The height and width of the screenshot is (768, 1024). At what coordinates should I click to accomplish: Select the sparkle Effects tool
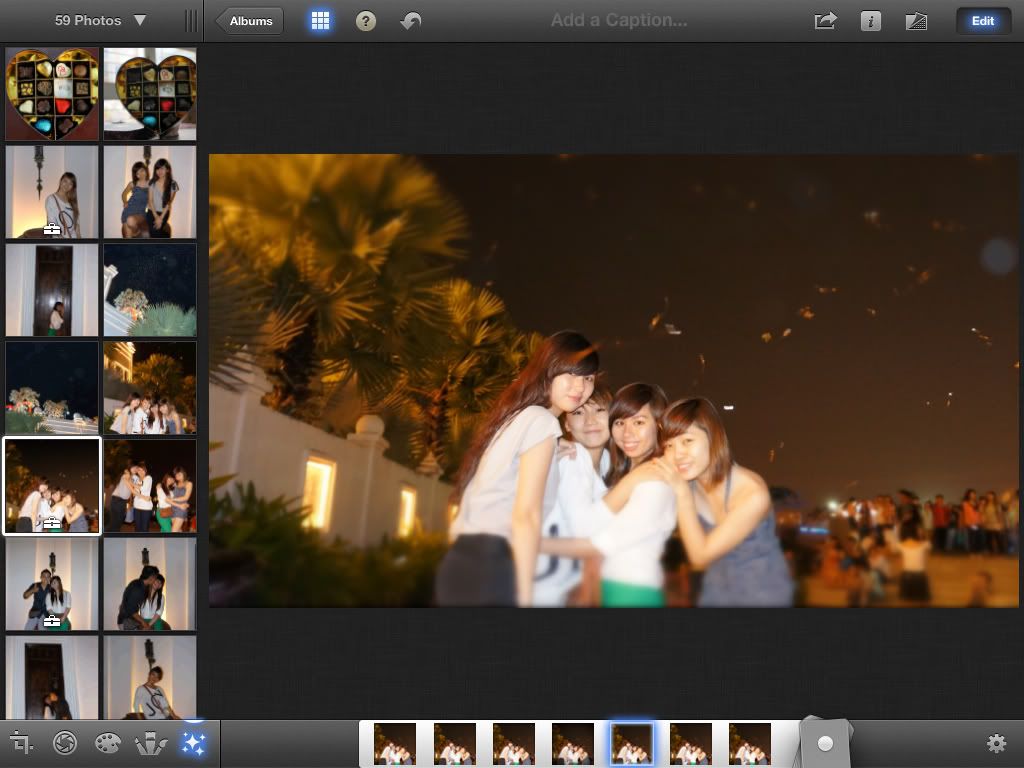(x=193, y=743)
